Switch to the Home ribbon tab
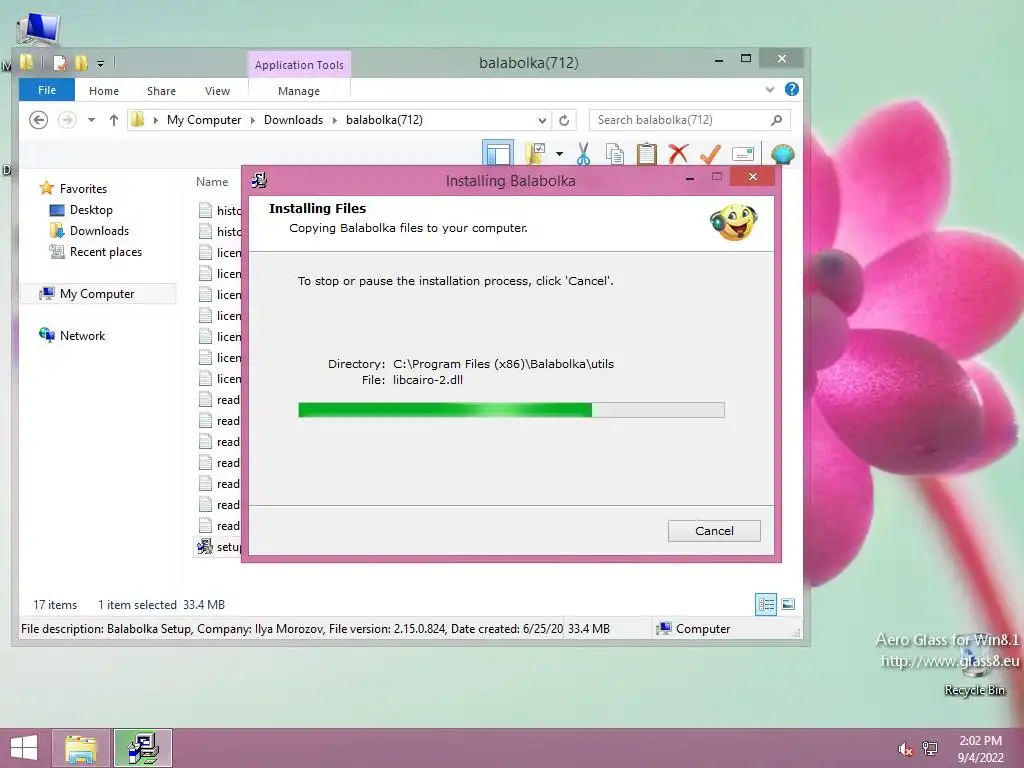Image resolution: width=1024 pixels, height=768 pixels. 104,91
